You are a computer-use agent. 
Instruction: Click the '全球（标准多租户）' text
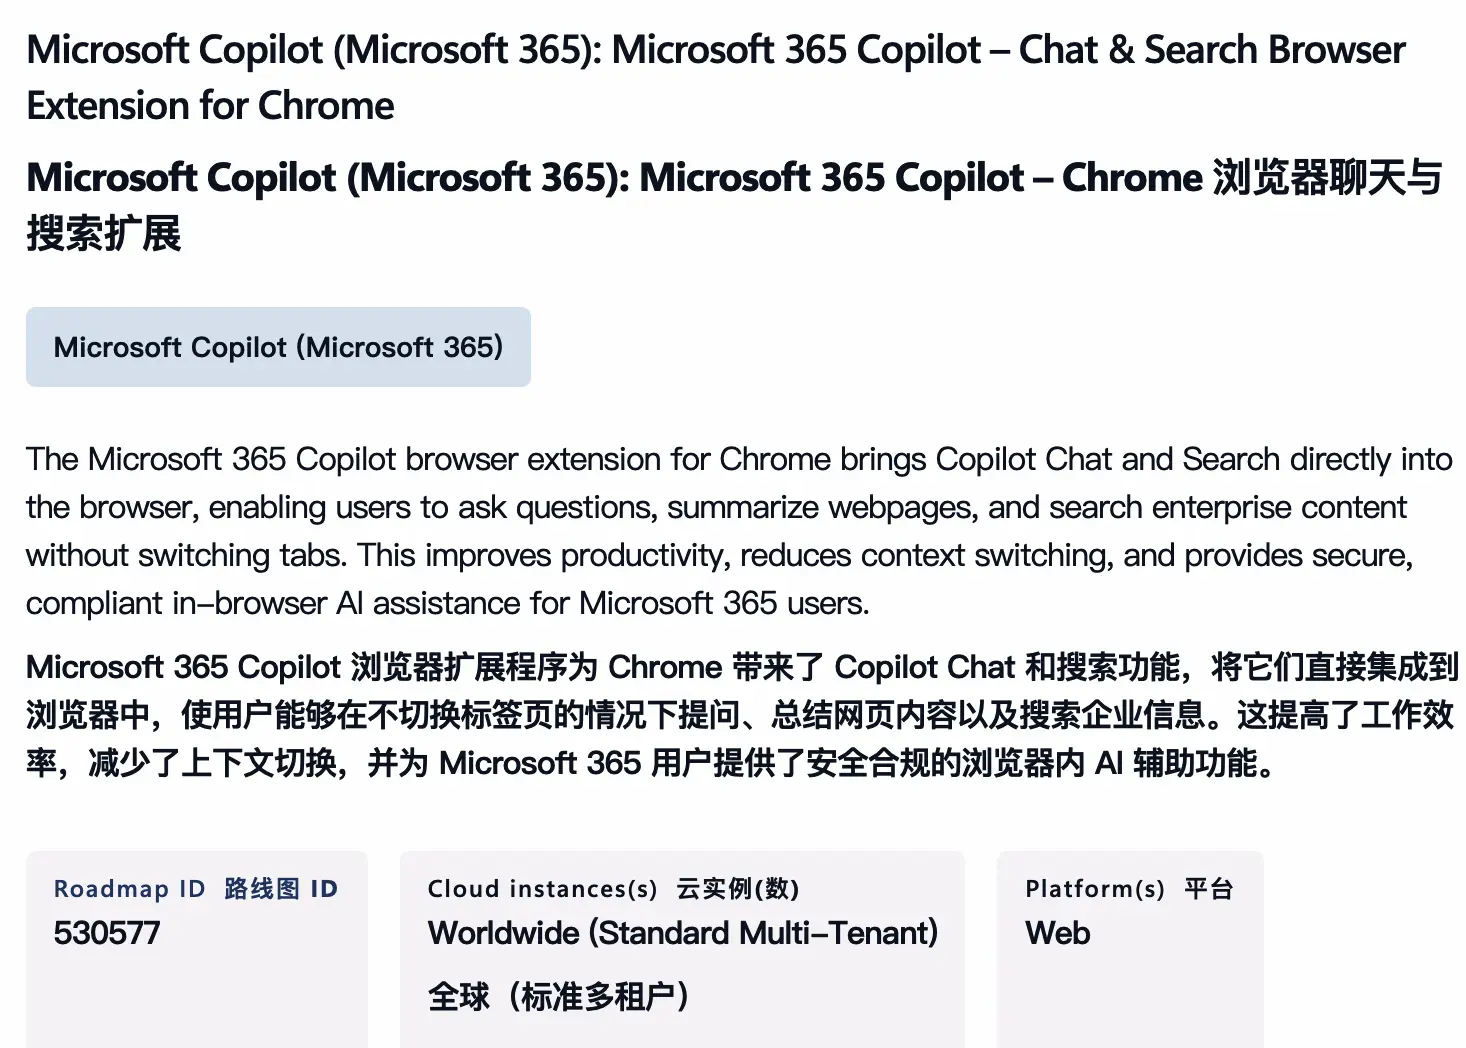pyautogui.click(x=558, y=997)
